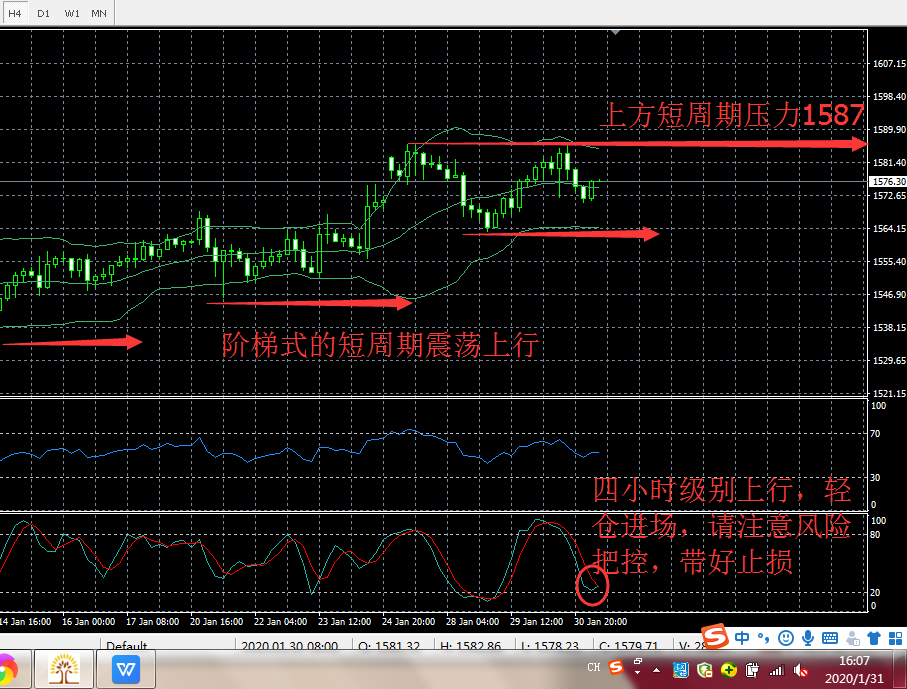
Task: Click RSI indicator level 30 label
Action: click(875, 477)
